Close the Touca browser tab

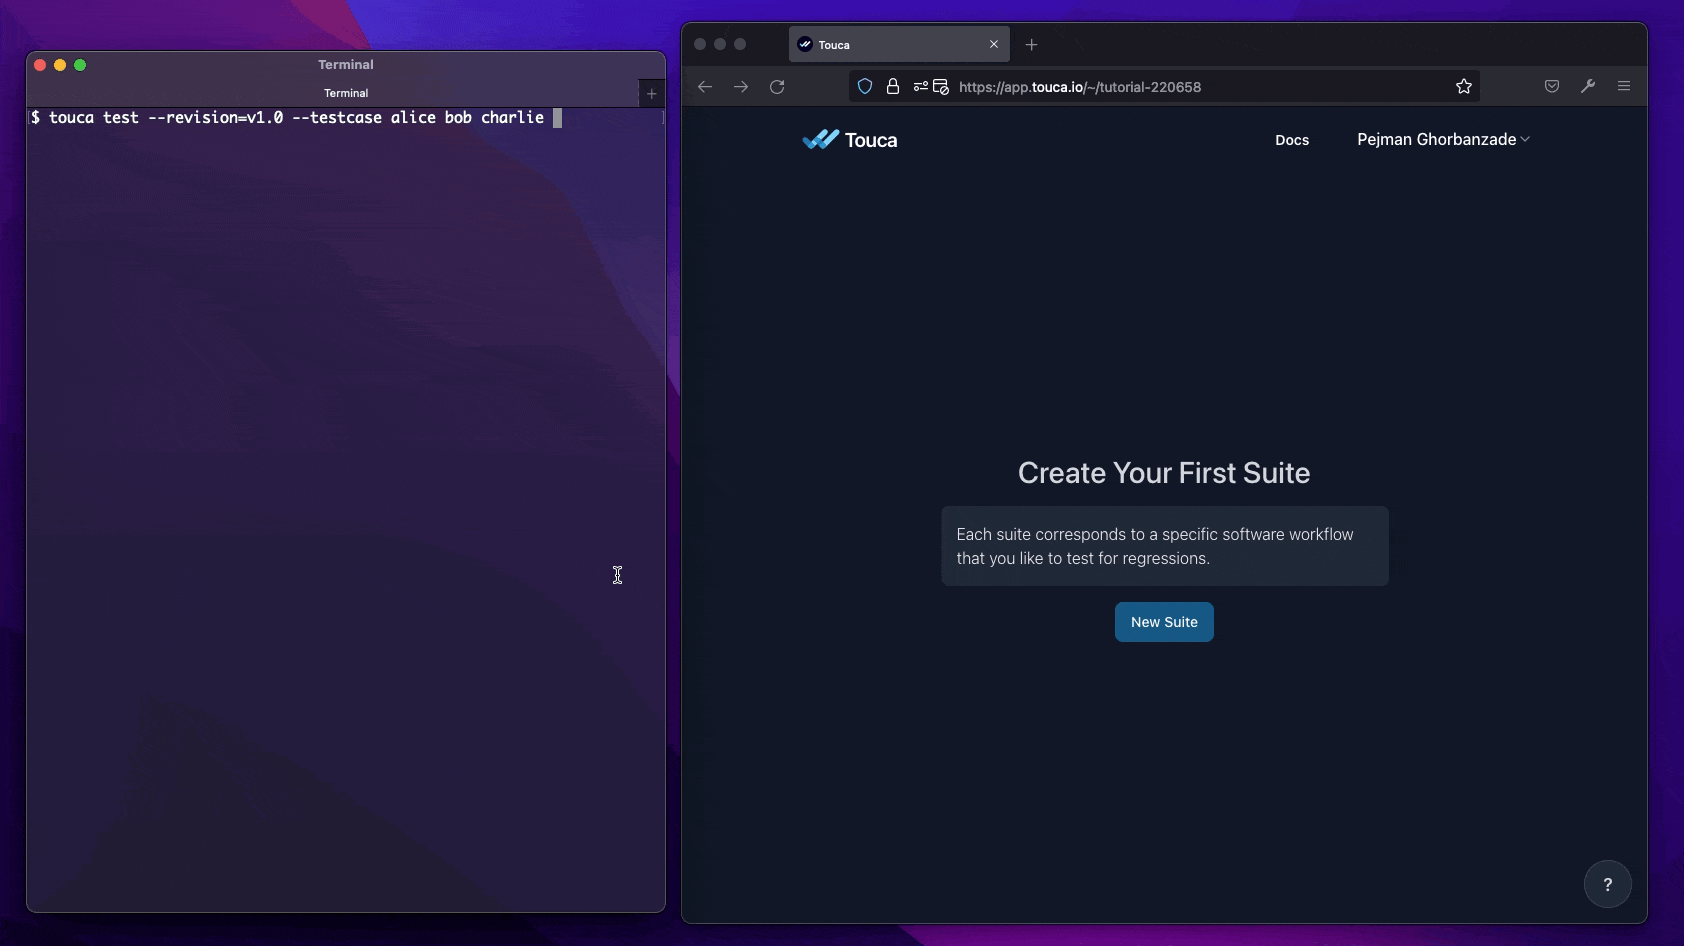coord(994,44)
